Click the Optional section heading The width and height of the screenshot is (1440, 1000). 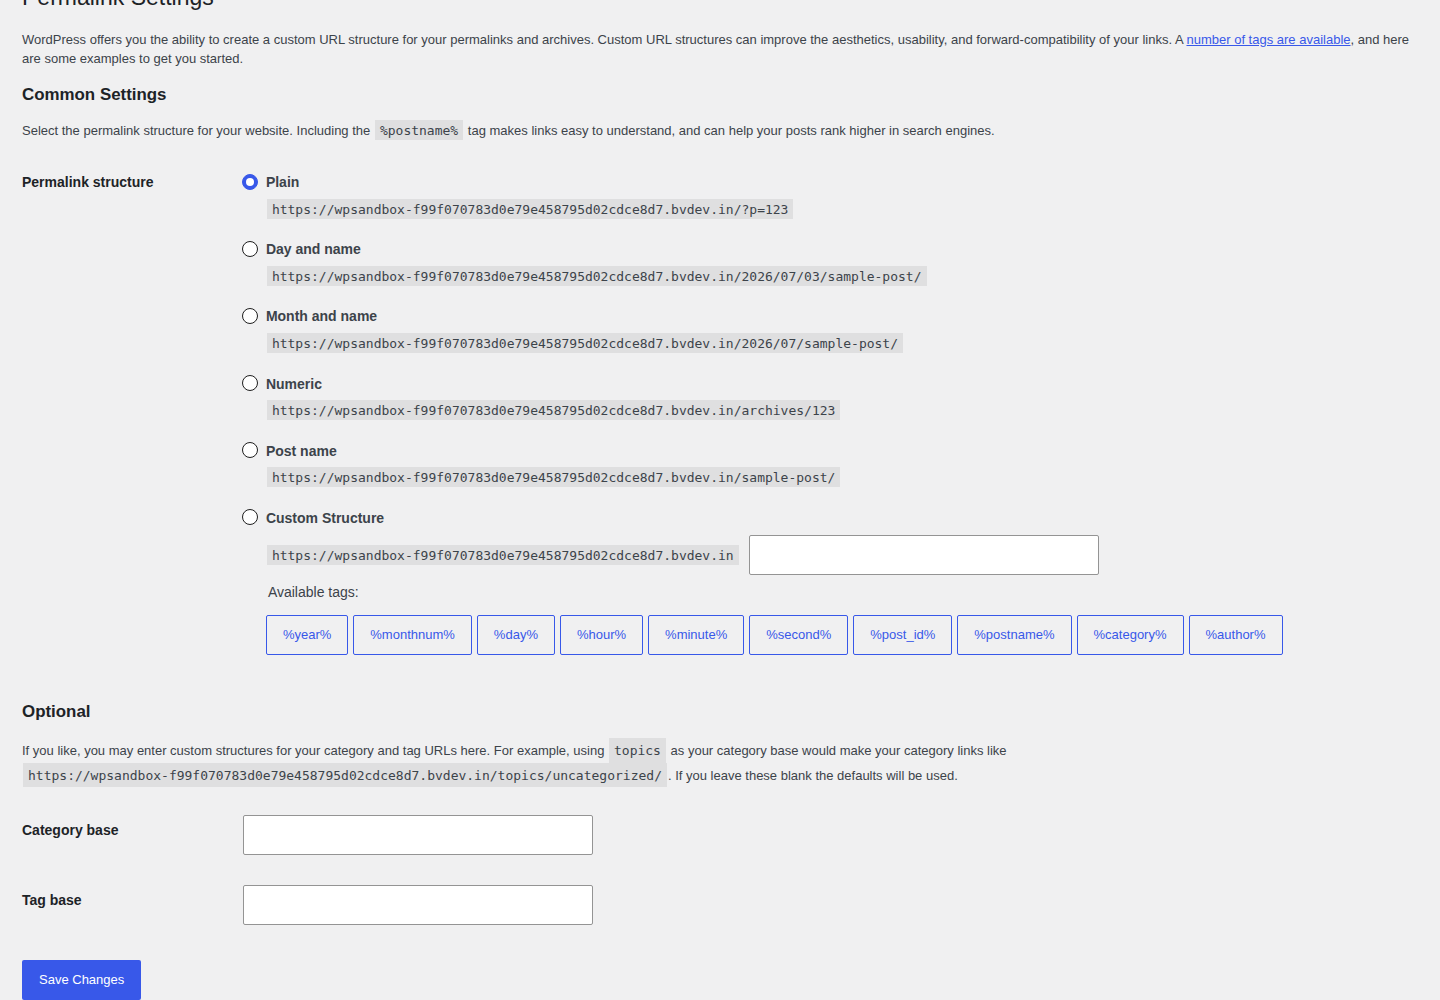[56, 712]
